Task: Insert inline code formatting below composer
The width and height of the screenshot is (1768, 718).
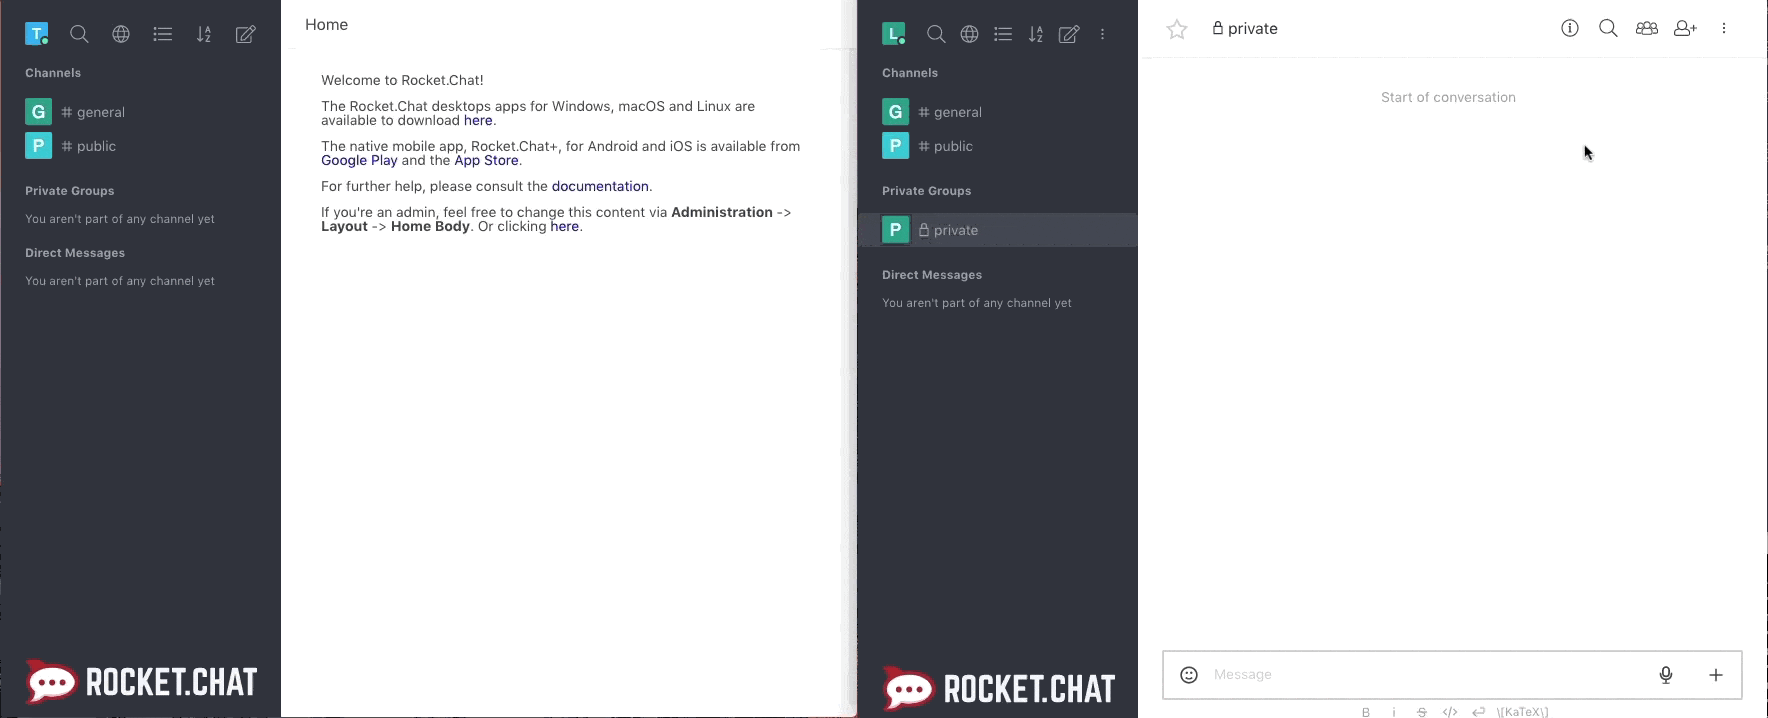Action: coord(1450,712)
